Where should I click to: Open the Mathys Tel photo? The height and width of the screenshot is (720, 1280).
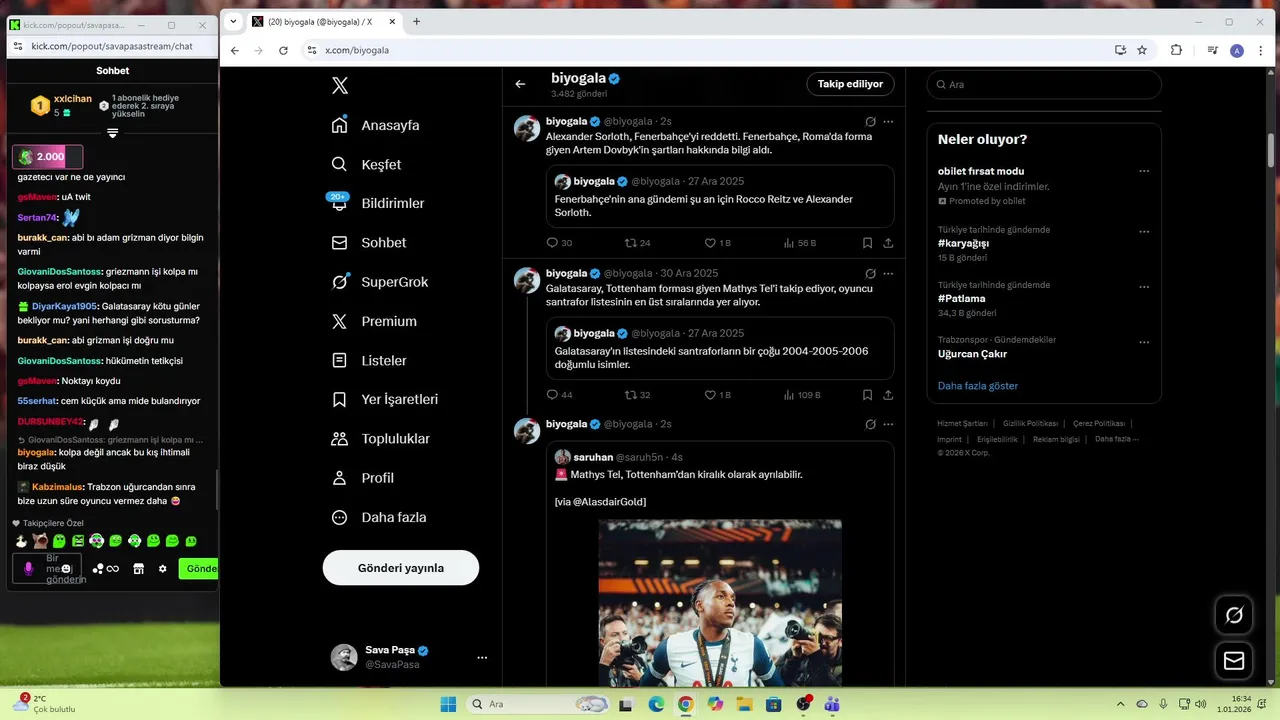point(720,602)
